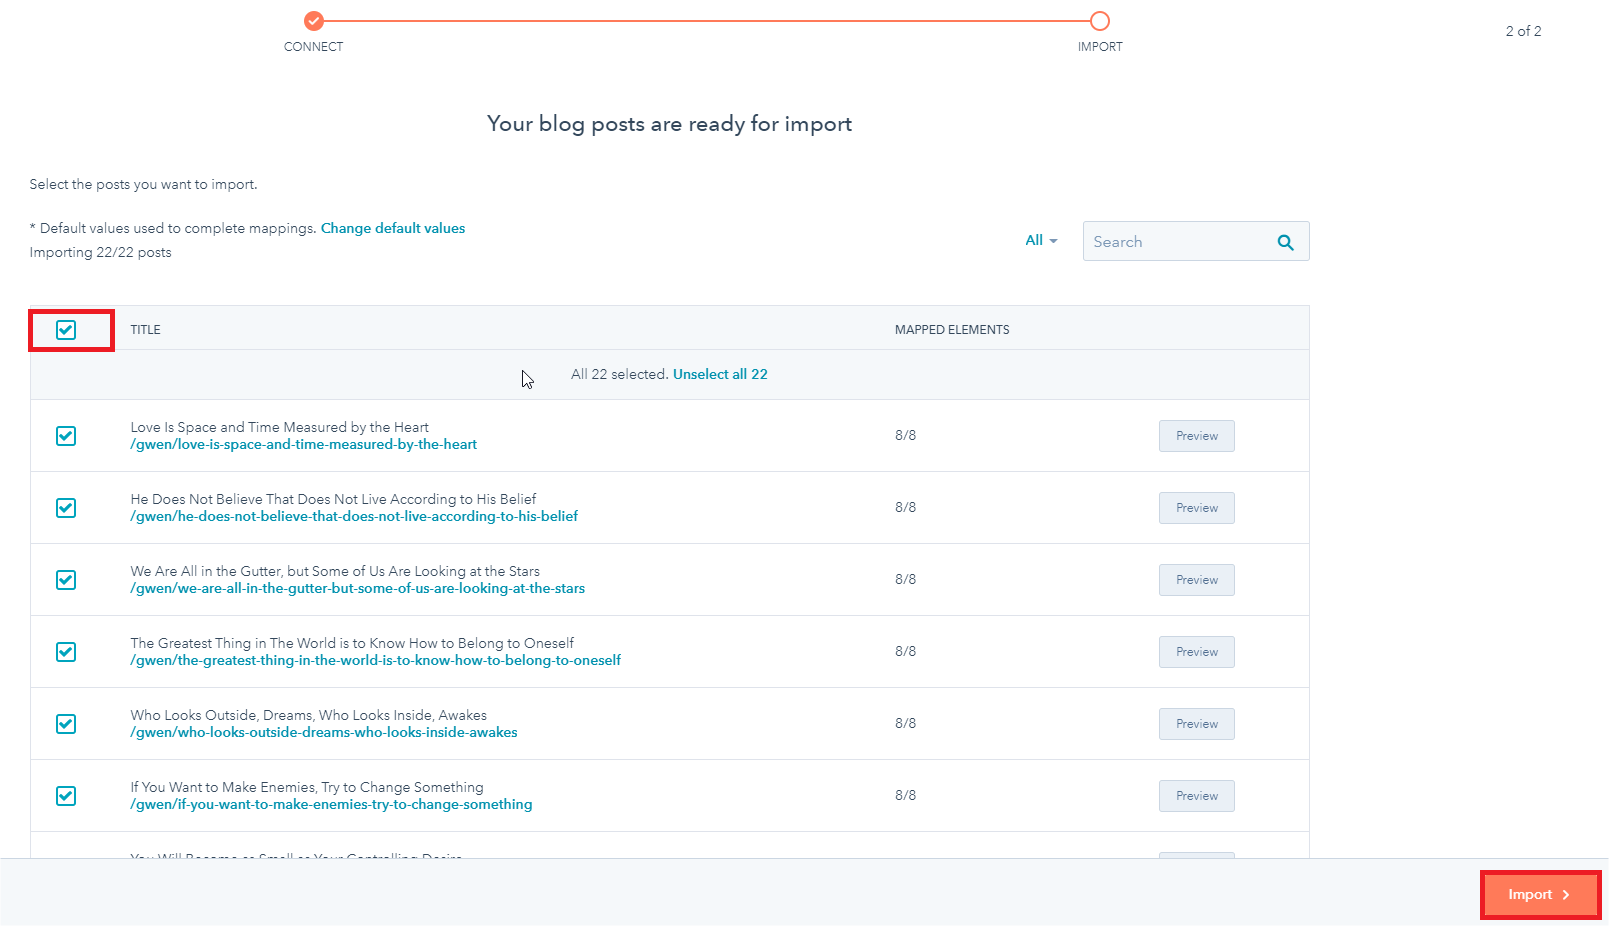
Task: Click the Import step circle
Action: 1100,21
